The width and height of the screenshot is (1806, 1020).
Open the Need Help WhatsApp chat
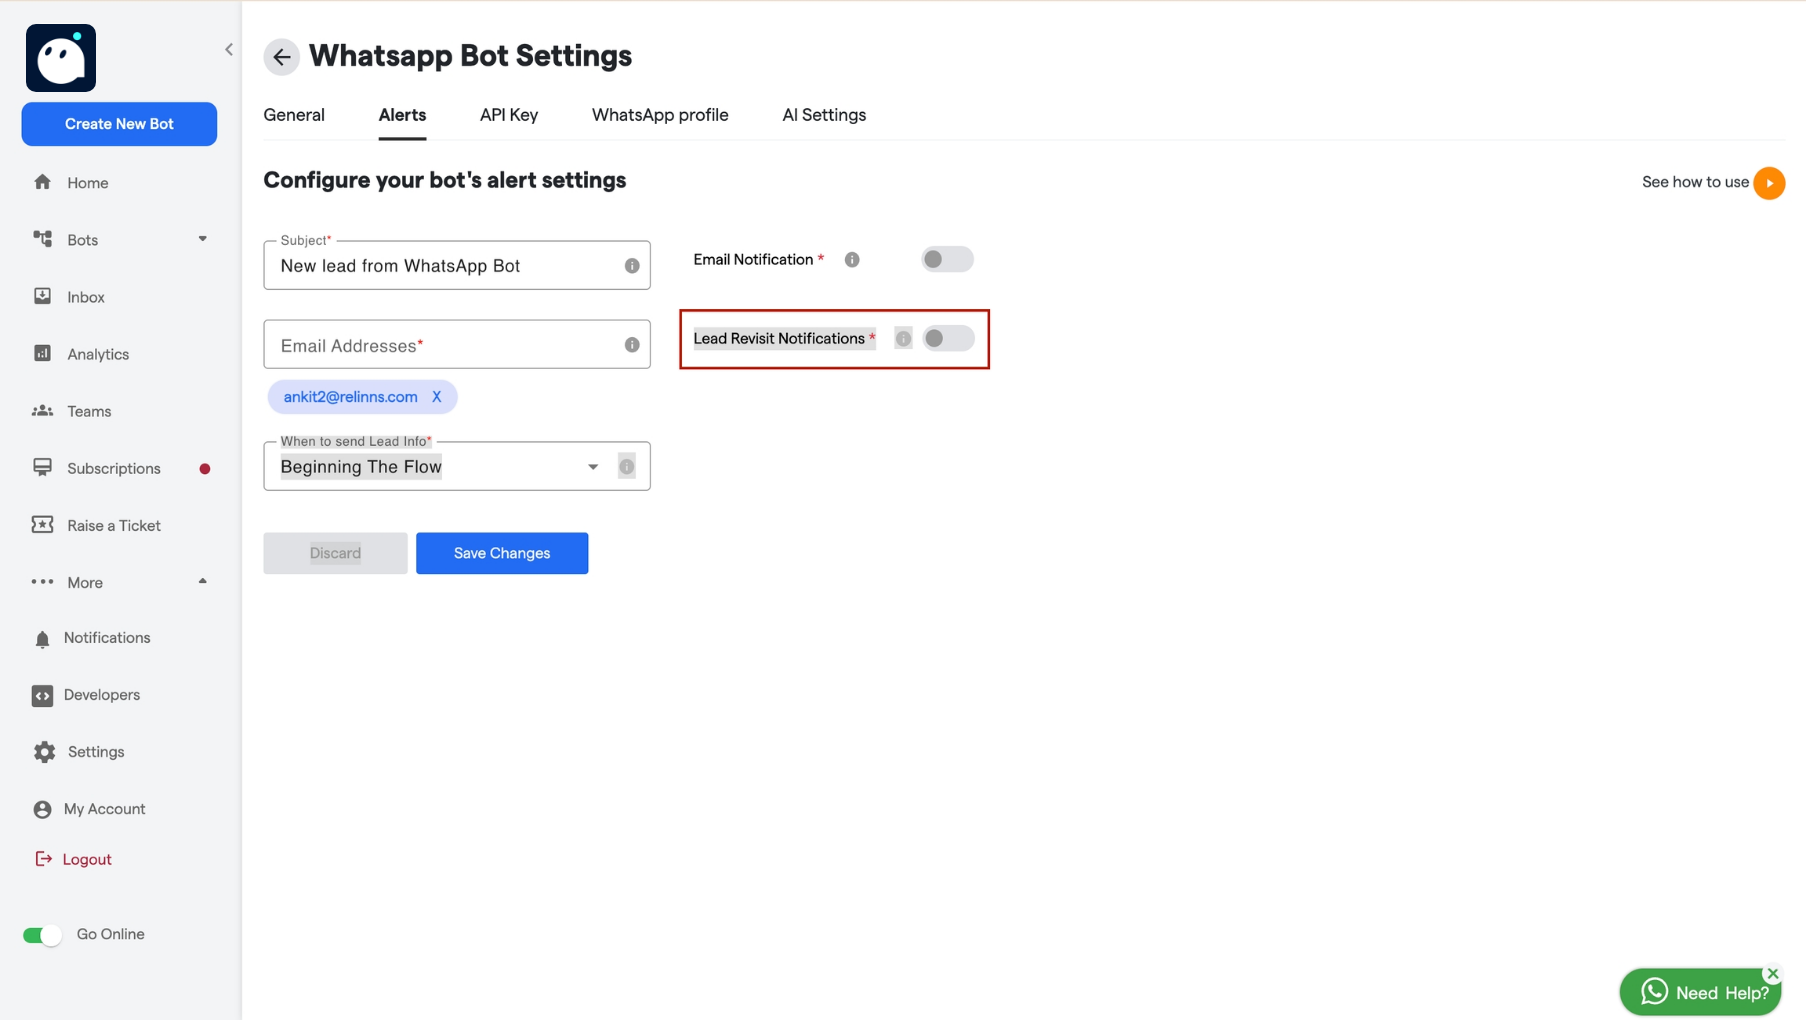click(x=1700, y=992)
